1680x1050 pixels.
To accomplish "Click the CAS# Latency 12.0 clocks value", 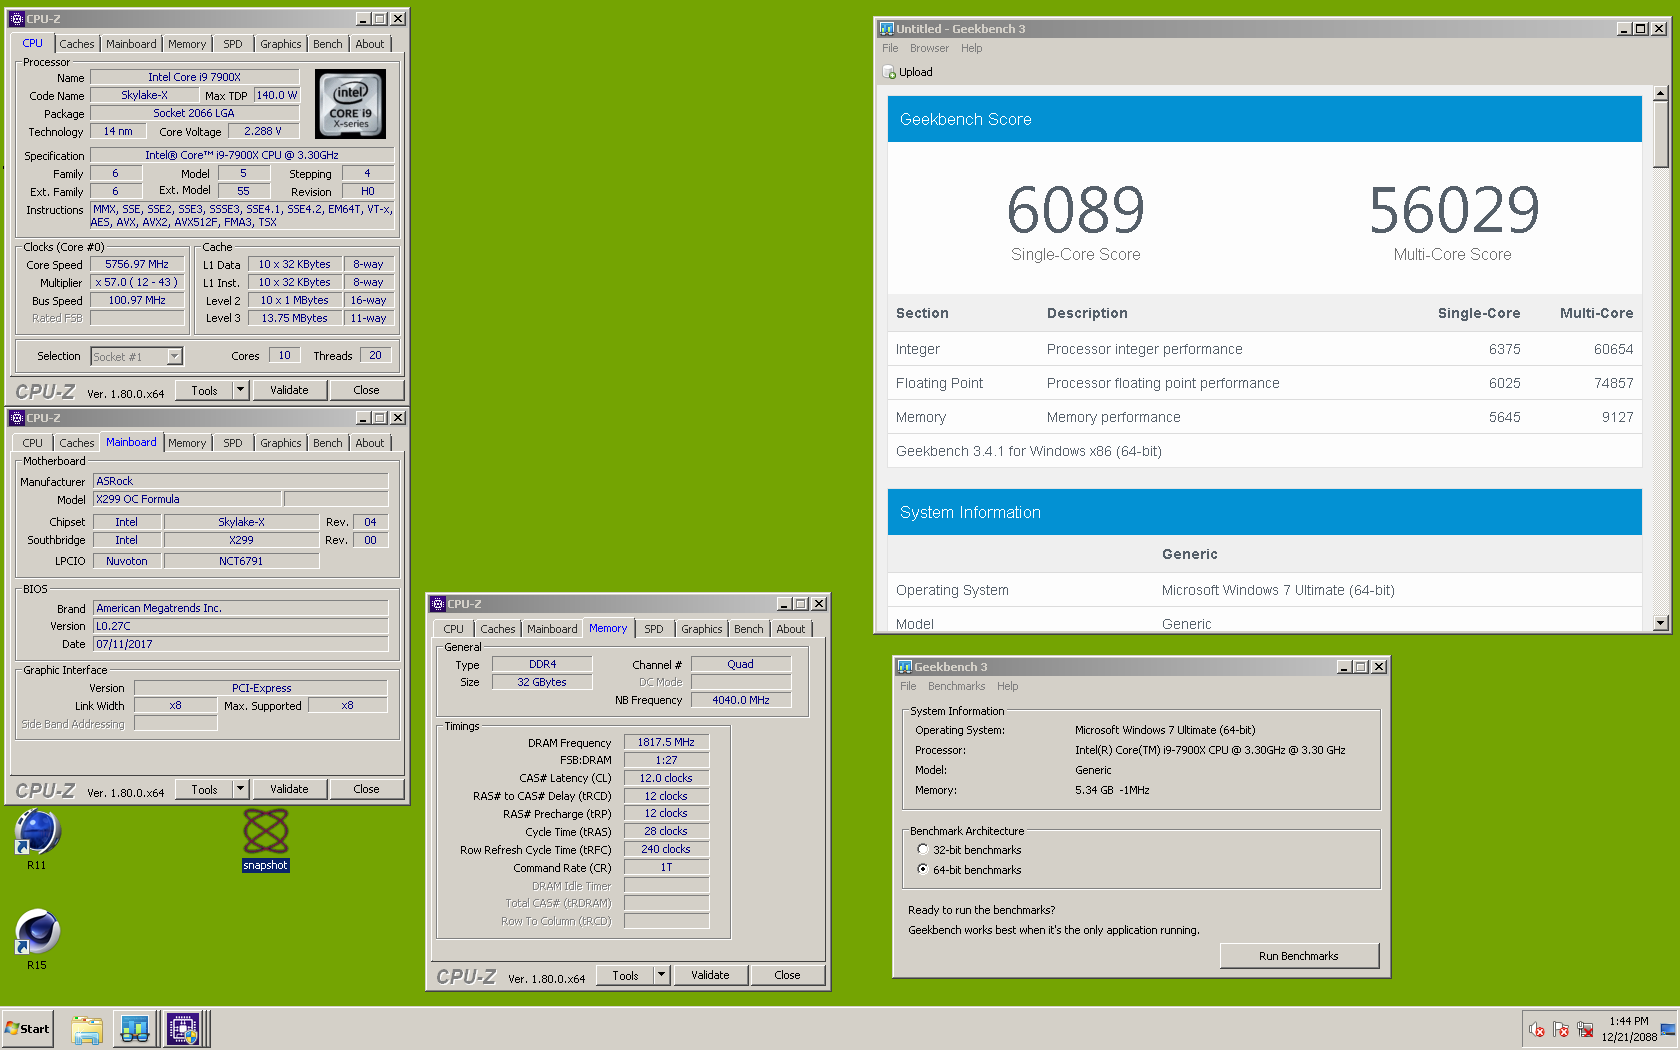I will [666, 778].
